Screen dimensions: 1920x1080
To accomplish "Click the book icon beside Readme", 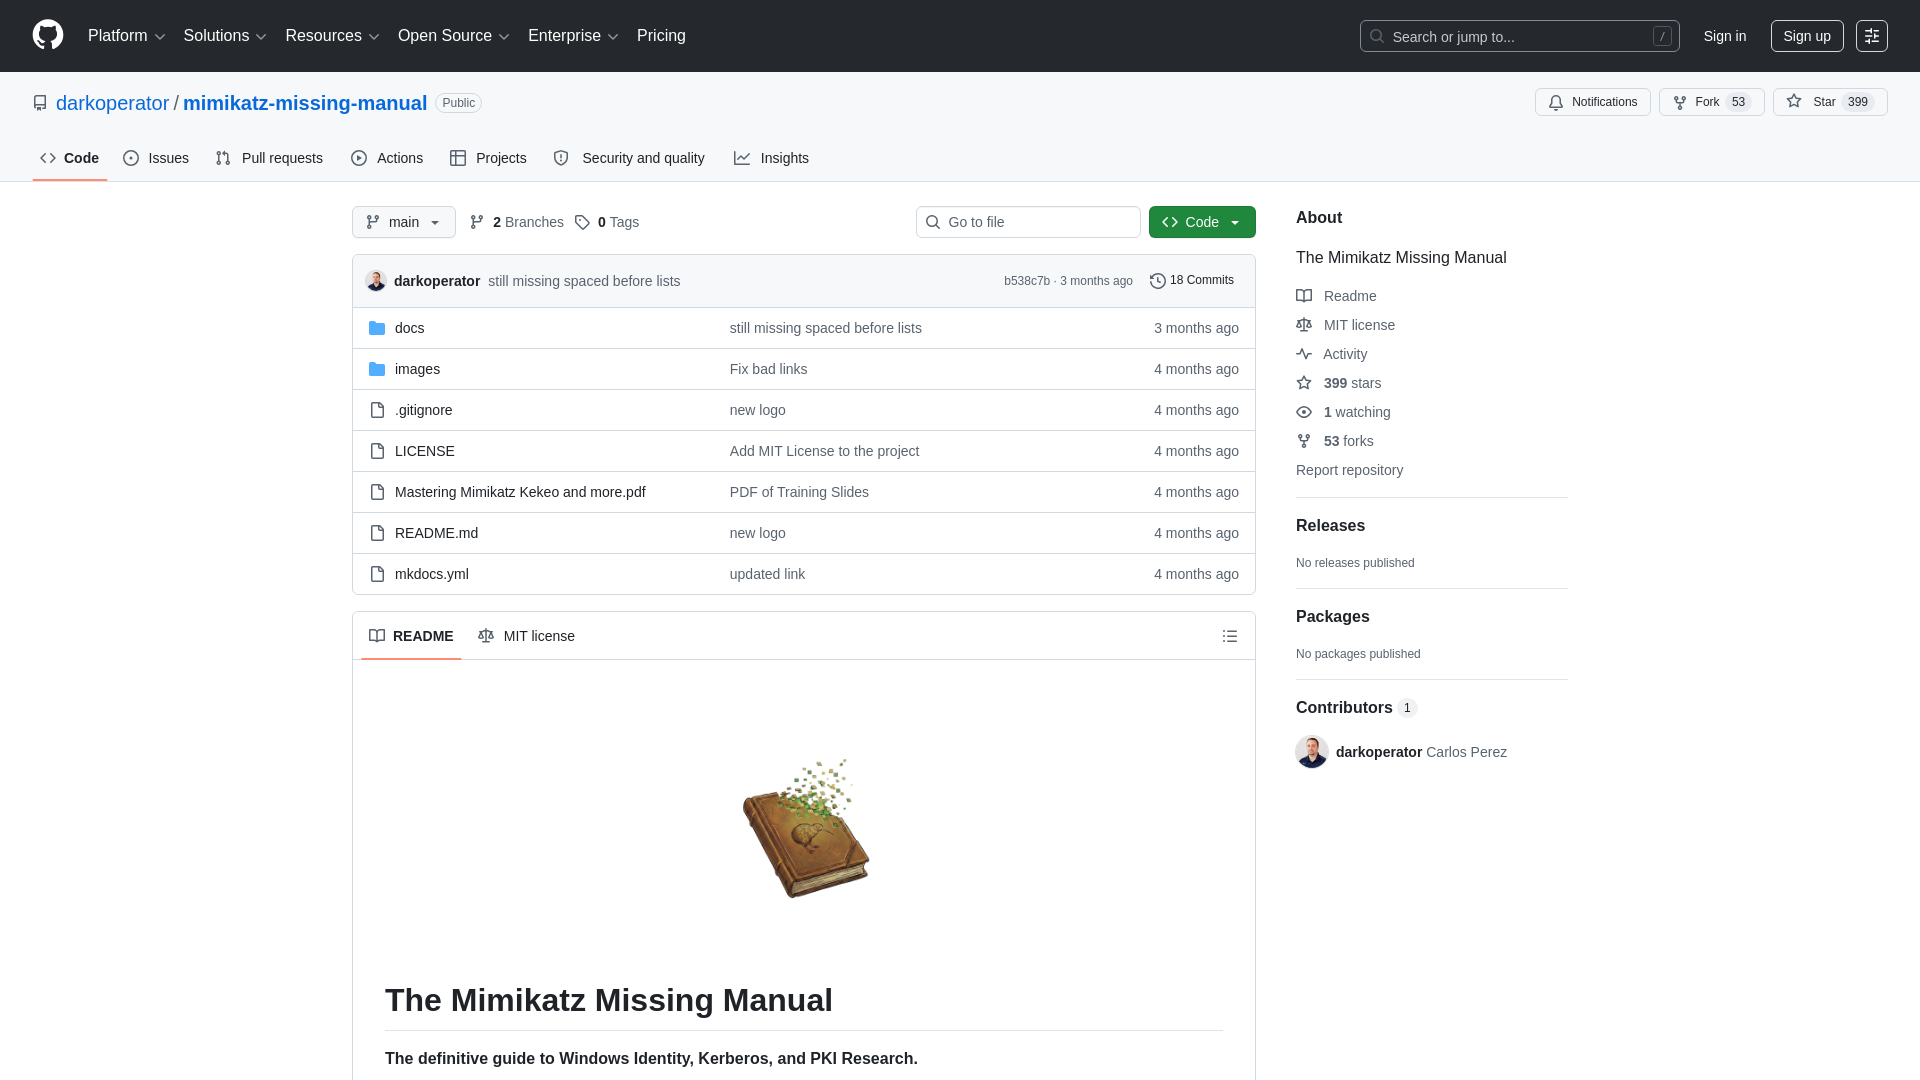I will pyautogui.click(x=1304, y=296).
